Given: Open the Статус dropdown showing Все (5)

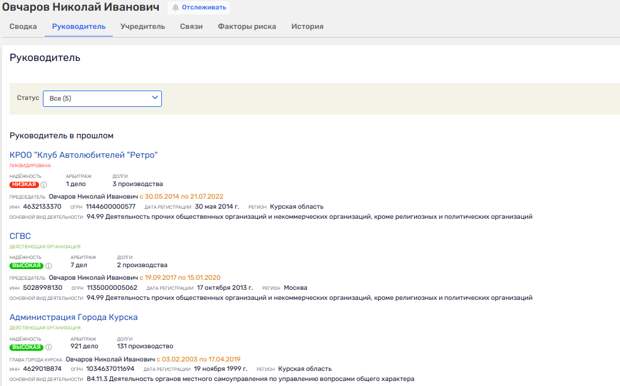Looking at the screenshot, I should pos(102,98).
